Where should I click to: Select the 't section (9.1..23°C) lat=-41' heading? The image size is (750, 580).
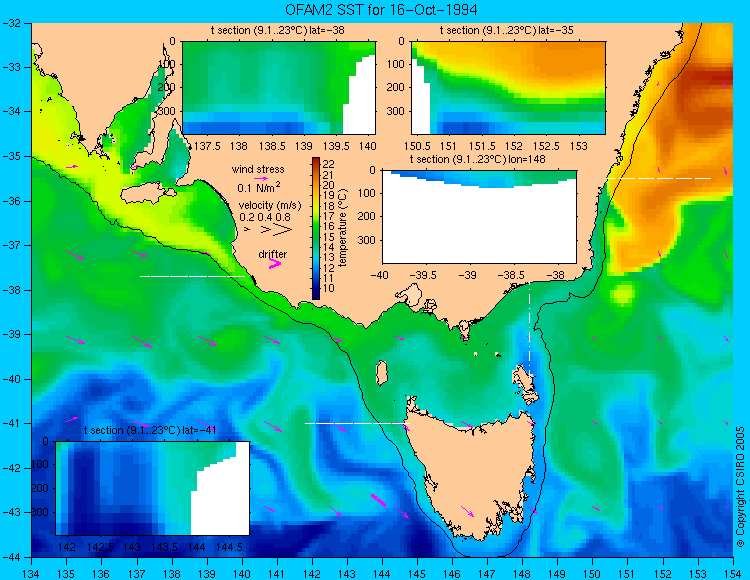pyautogui.click(x=150, y=430)
